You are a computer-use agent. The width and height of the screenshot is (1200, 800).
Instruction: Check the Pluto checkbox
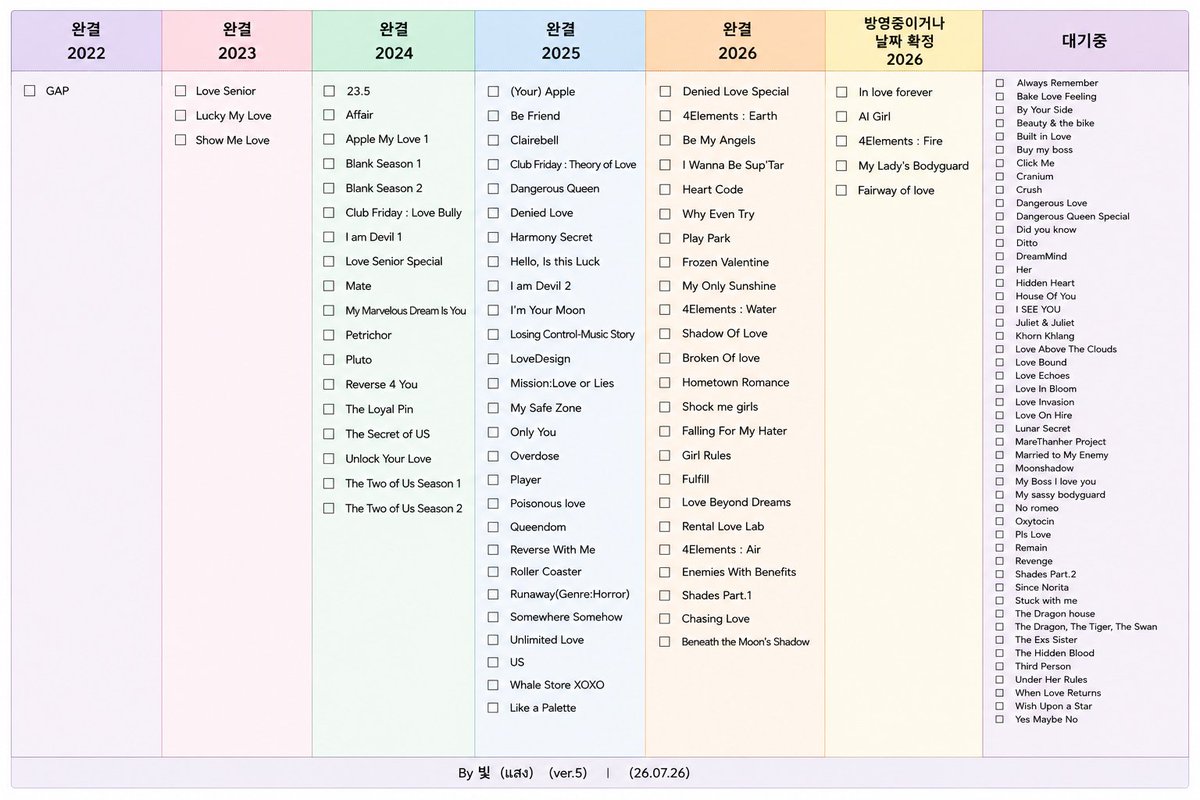329,360
